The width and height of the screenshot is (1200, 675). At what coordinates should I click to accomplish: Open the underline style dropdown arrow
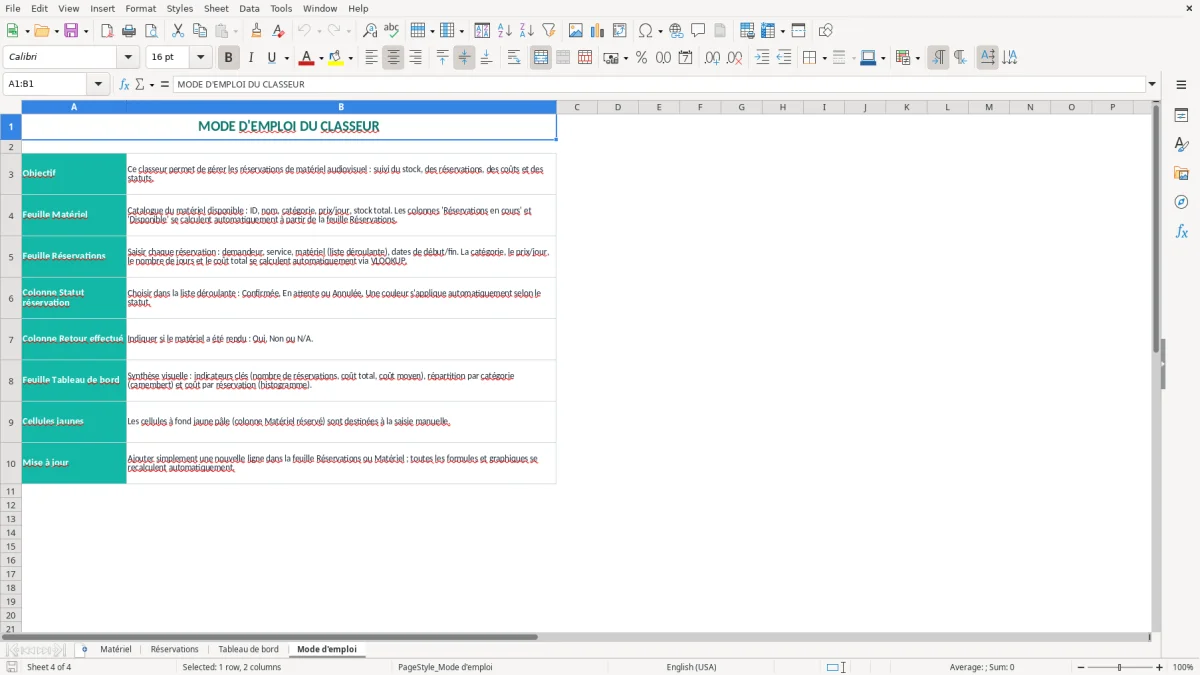(x=286, y=58)
